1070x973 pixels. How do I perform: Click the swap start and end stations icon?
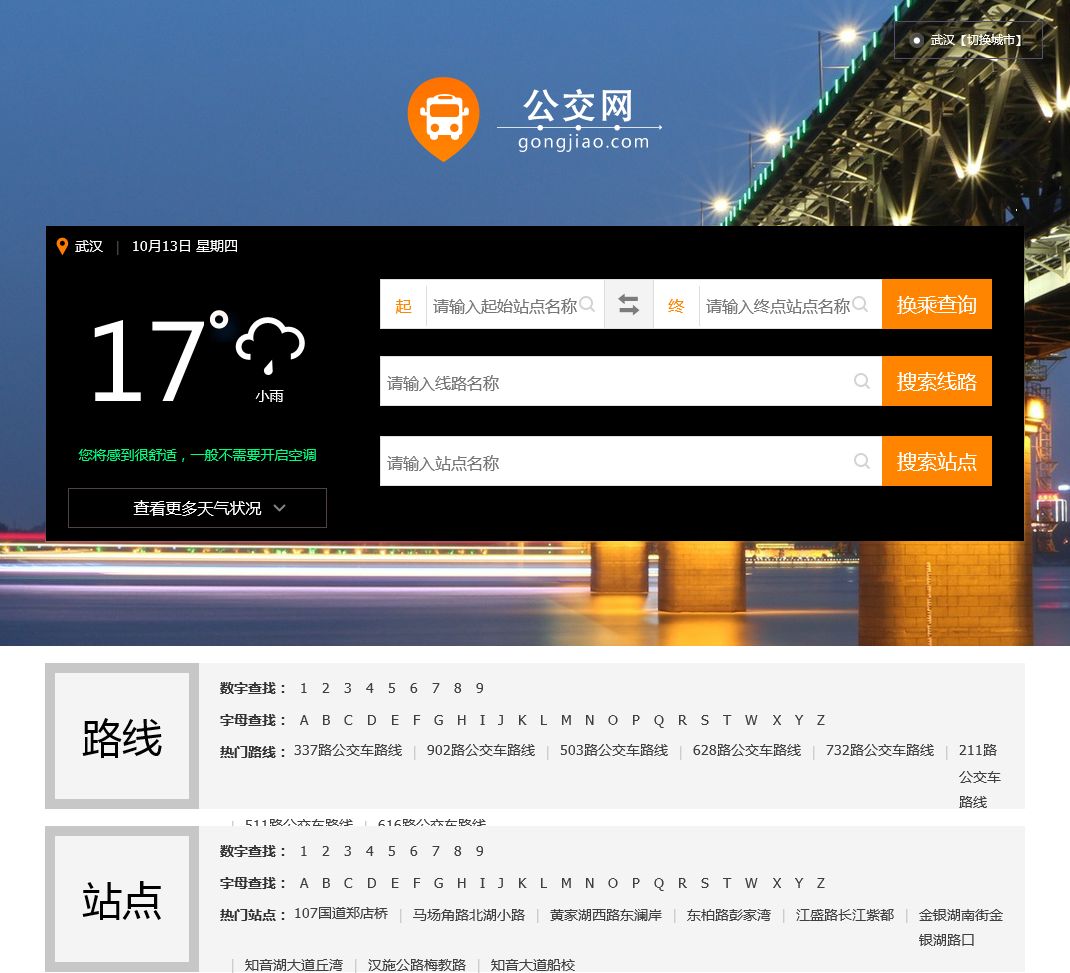pyautogui.click(x=628, y=304)
